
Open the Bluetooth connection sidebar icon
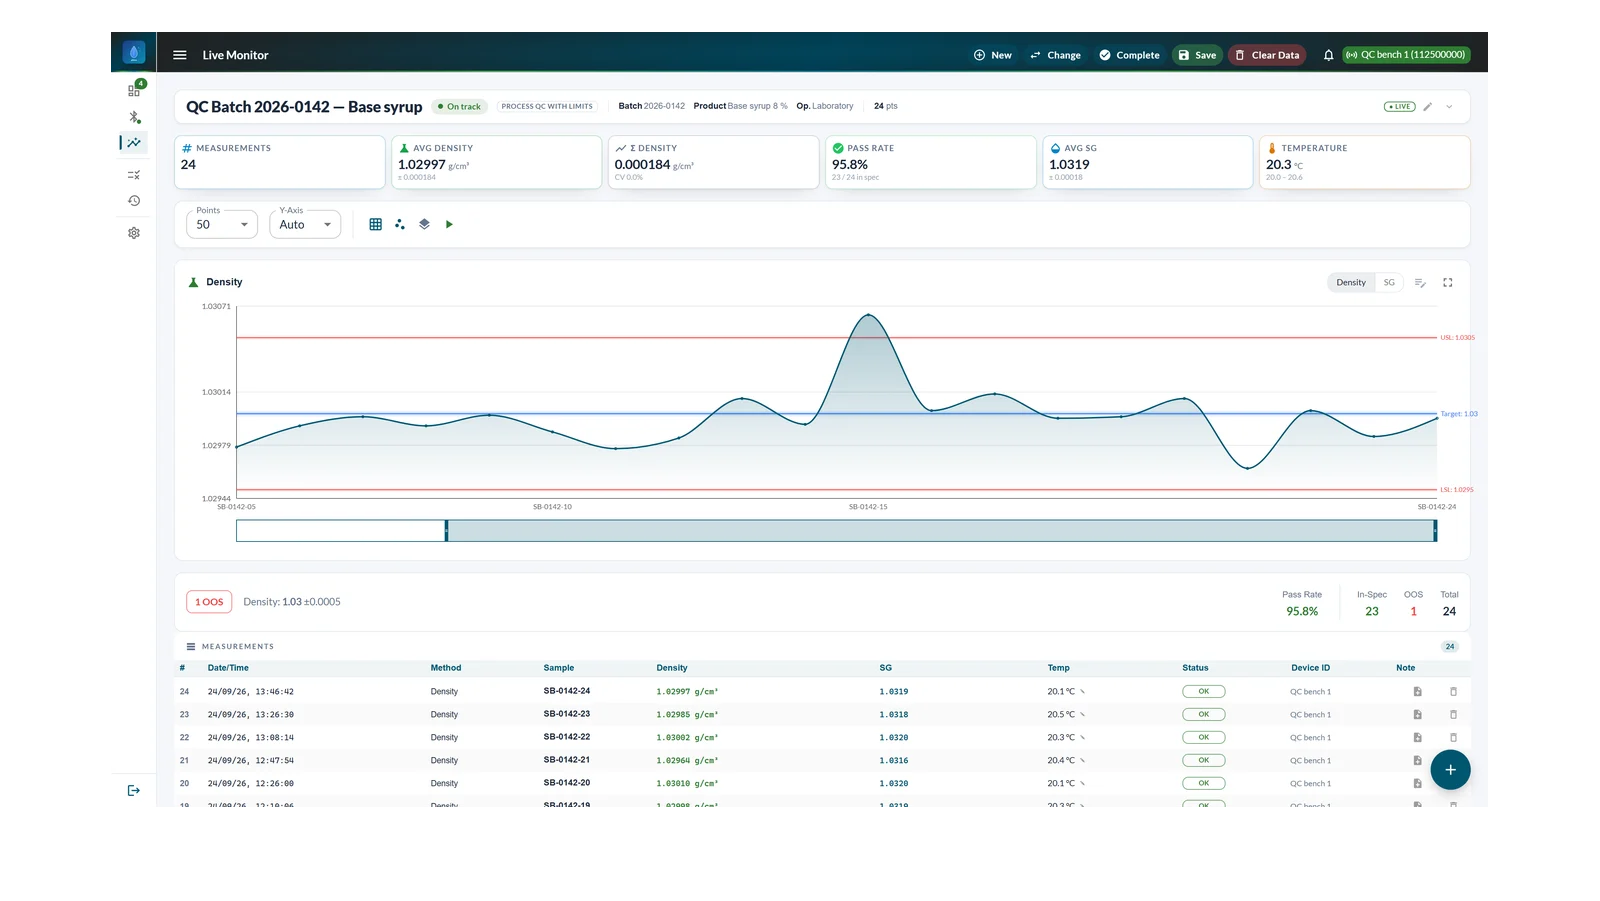pyautogui.click(x=134, y=117)
